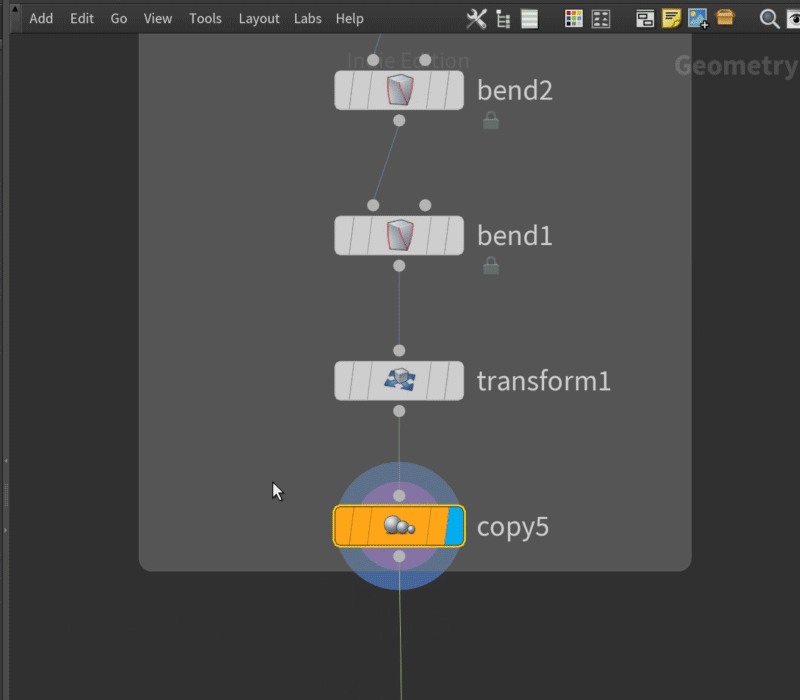Click the transform1 node name label
This screenshot has height=700, width=800.
(544, 381)
